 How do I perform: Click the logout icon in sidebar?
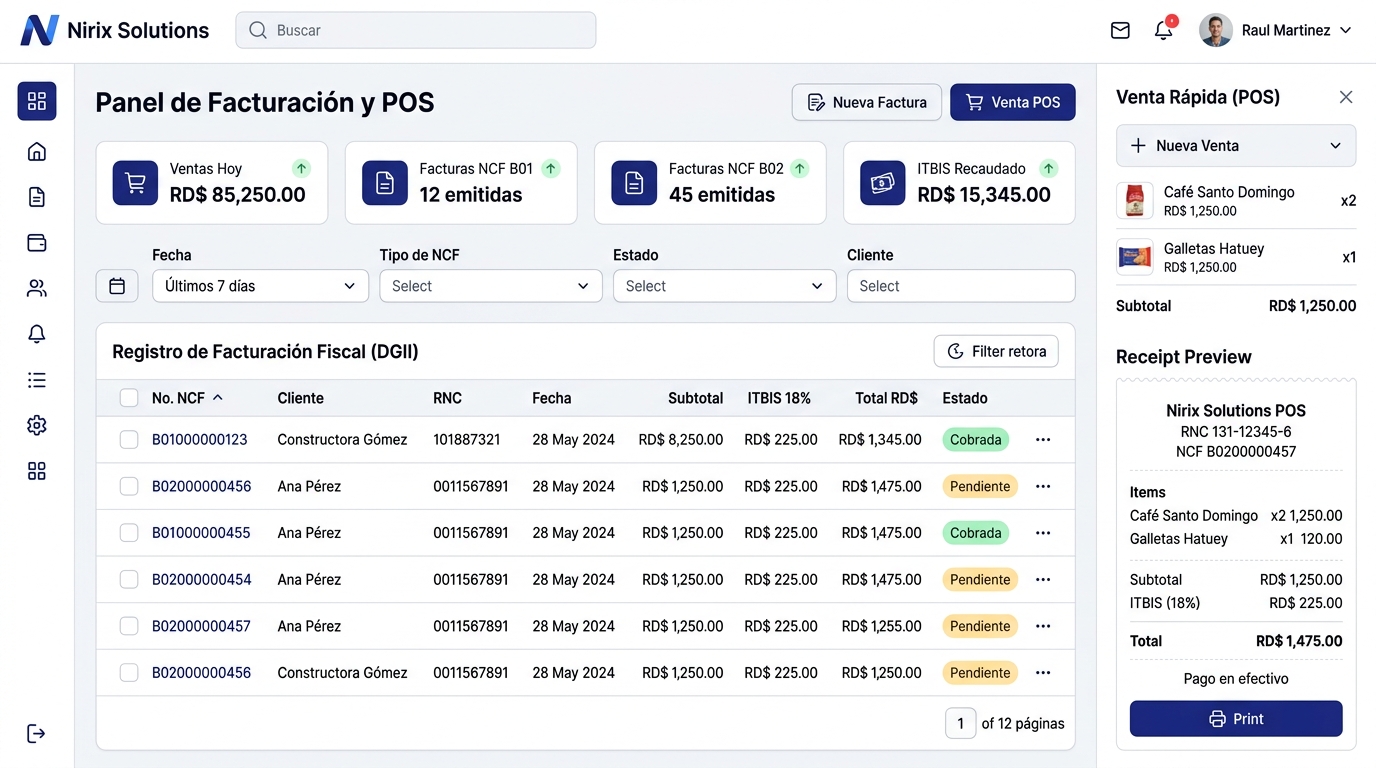[x=36, y=734]
